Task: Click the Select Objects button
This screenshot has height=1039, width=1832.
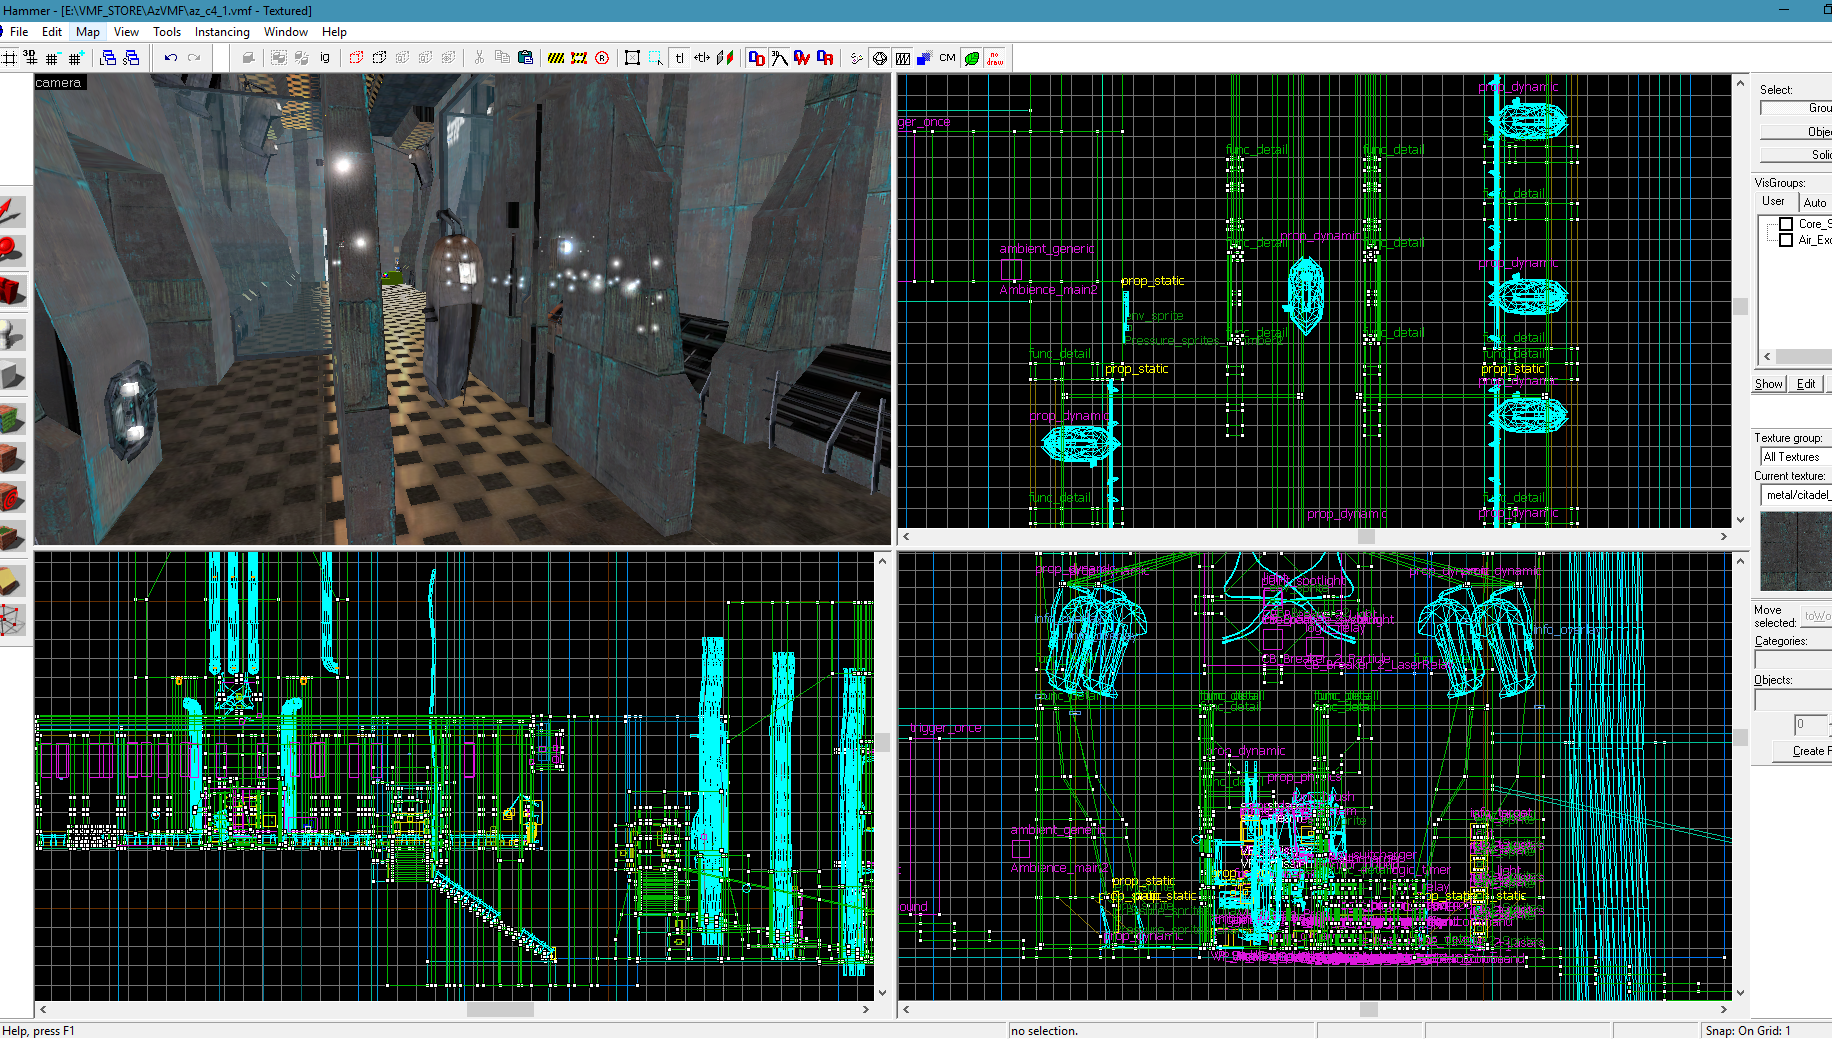Action: [1796, 132]
